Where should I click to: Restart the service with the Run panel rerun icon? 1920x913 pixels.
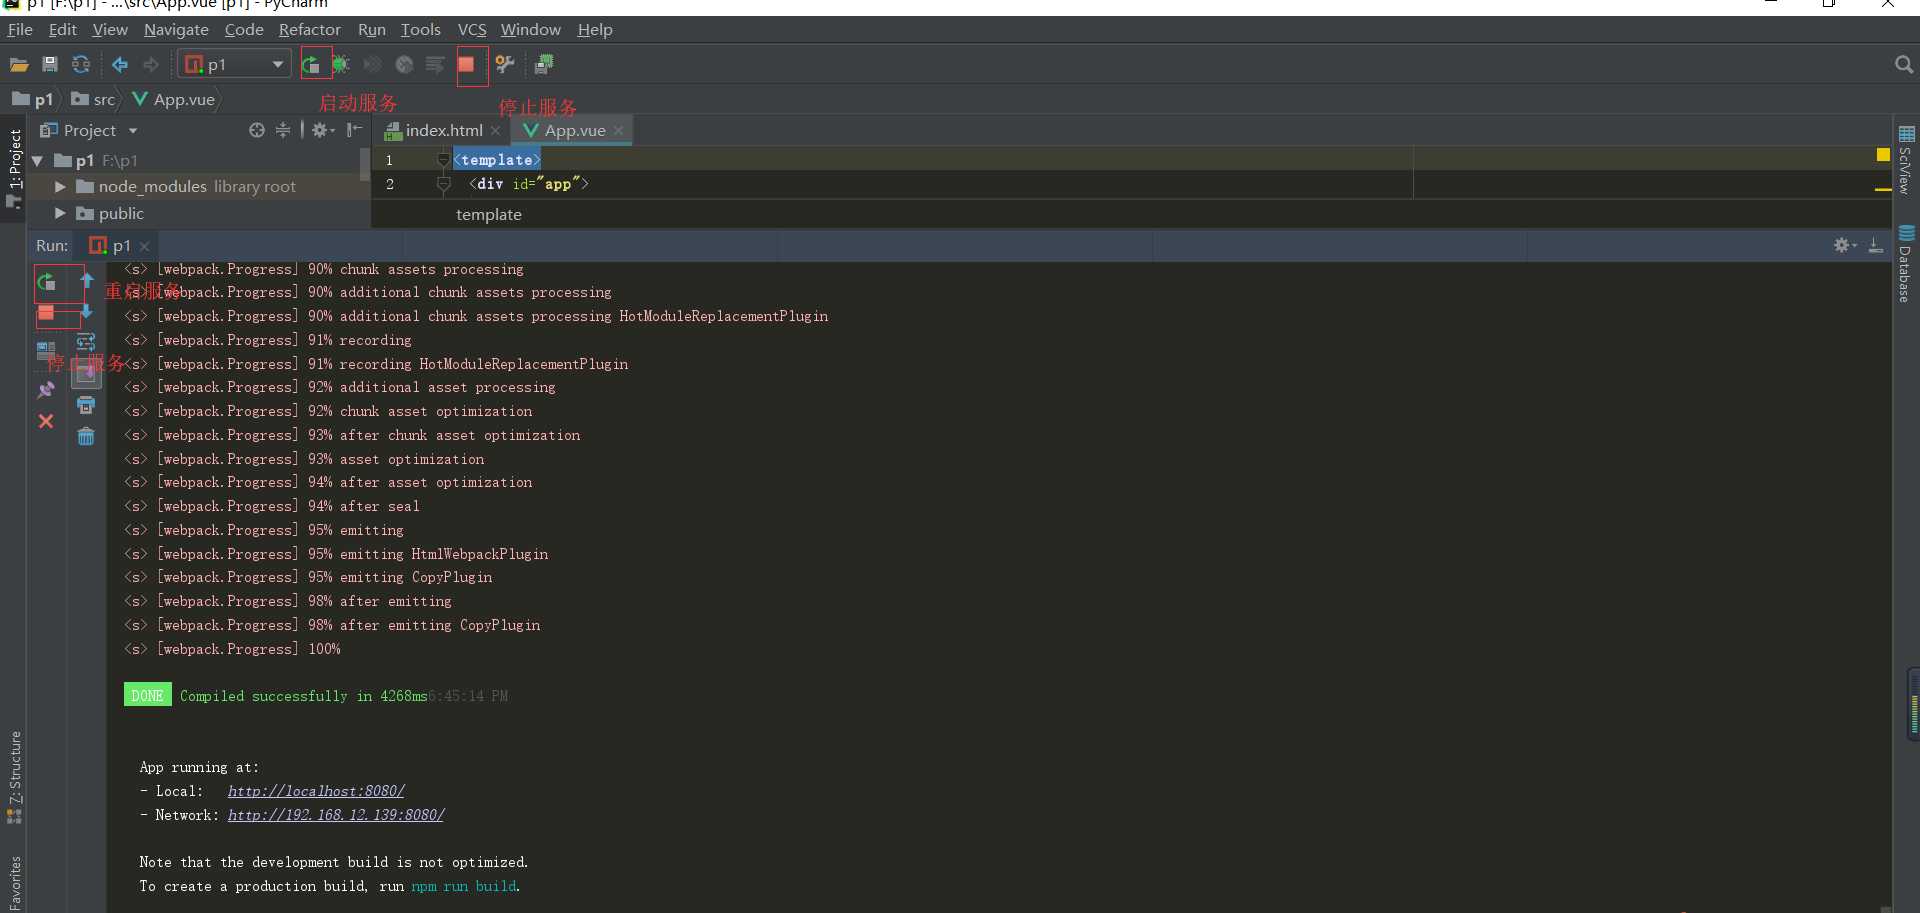pos(46,283)
